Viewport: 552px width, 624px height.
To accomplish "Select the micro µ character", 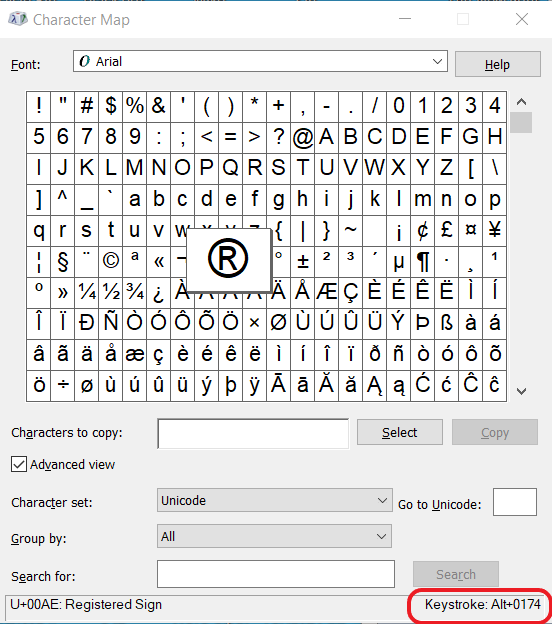I will tap(398, 261).
